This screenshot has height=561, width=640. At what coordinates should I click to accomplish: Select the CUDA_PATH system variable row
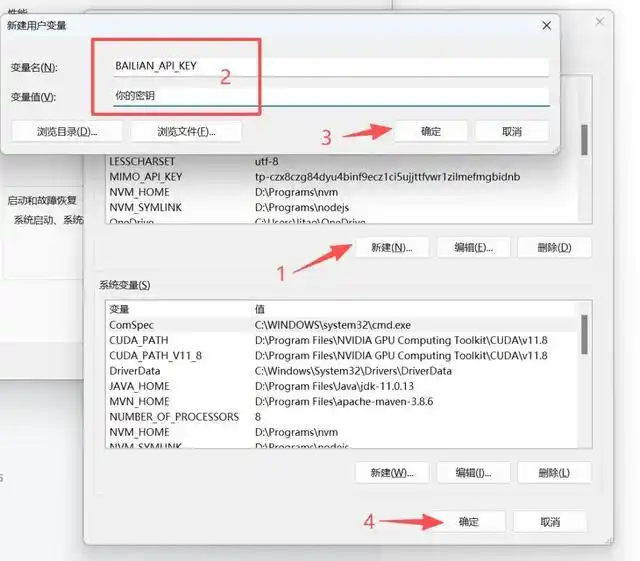pyautogui.click(x=342, y=340)
